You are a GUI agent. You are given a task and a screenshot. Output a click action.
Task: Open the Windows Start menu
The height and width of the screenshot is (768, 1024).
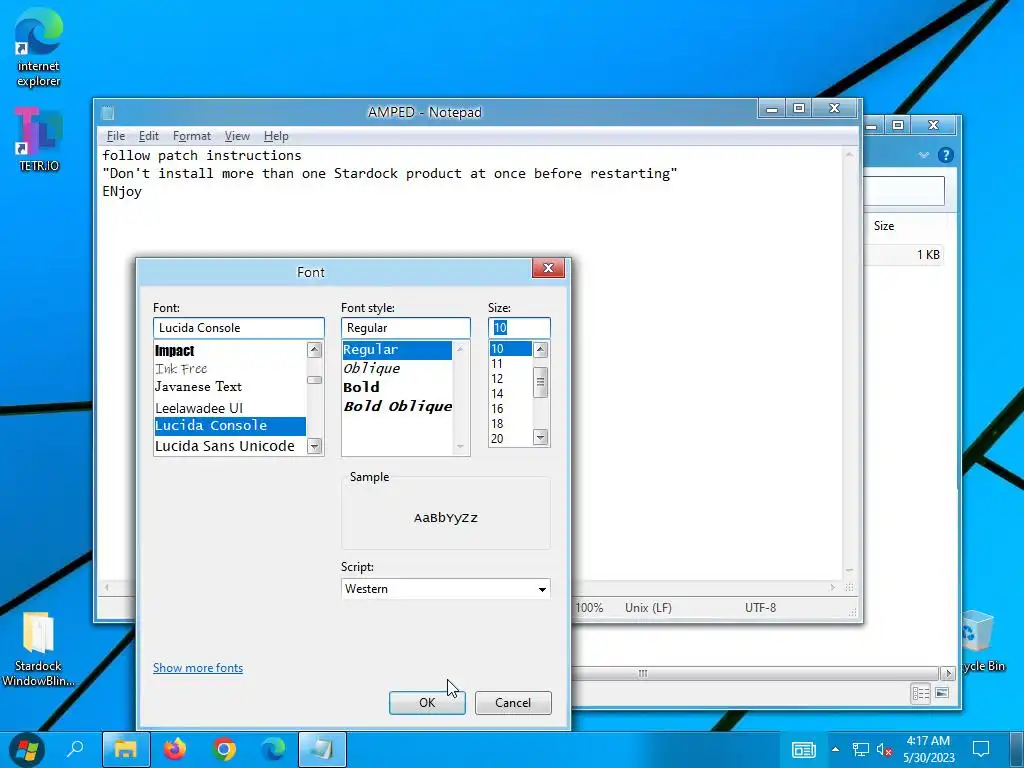[x=27, y=749]
